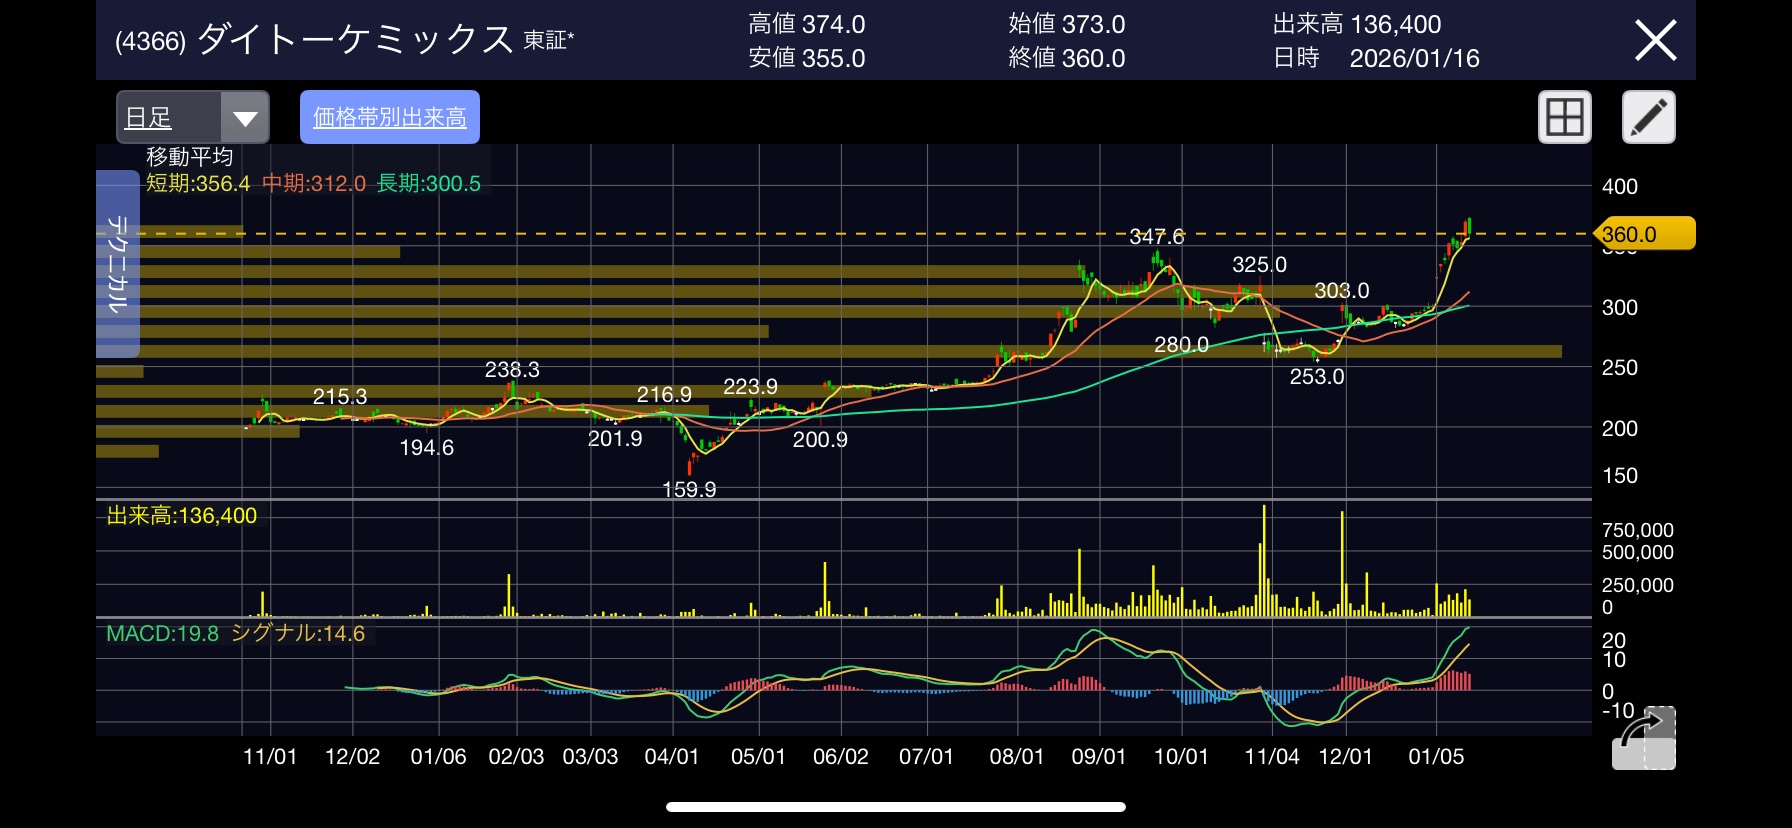
Task: Tap the MACD:19.8 indicator label
Action: click(162, 634)
